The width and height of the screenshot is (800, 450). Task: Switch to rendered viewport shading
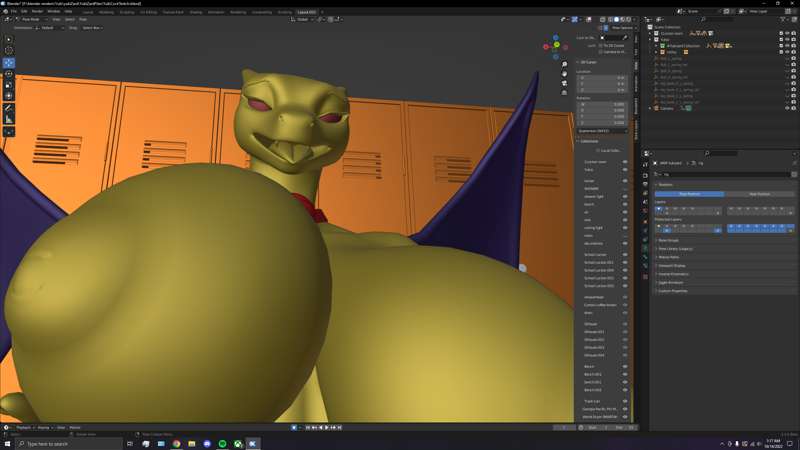click(629, 19)
